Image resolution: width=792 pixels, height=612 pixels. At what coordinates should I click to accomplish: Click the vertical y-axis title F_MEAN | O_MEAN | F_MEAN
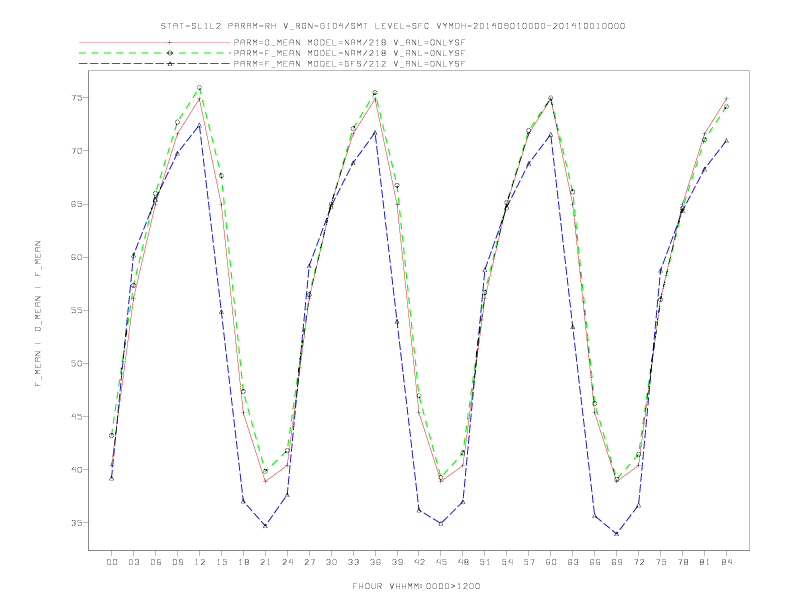coord(38,314)
